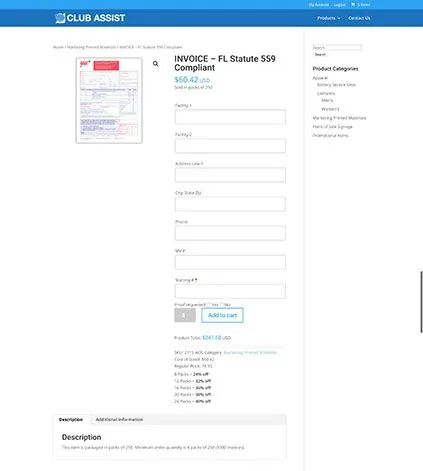Image resolution: width=423 pixels, height=471 pixels.
Task: Select Yes for Proof requested
Action: pos(209,304)
